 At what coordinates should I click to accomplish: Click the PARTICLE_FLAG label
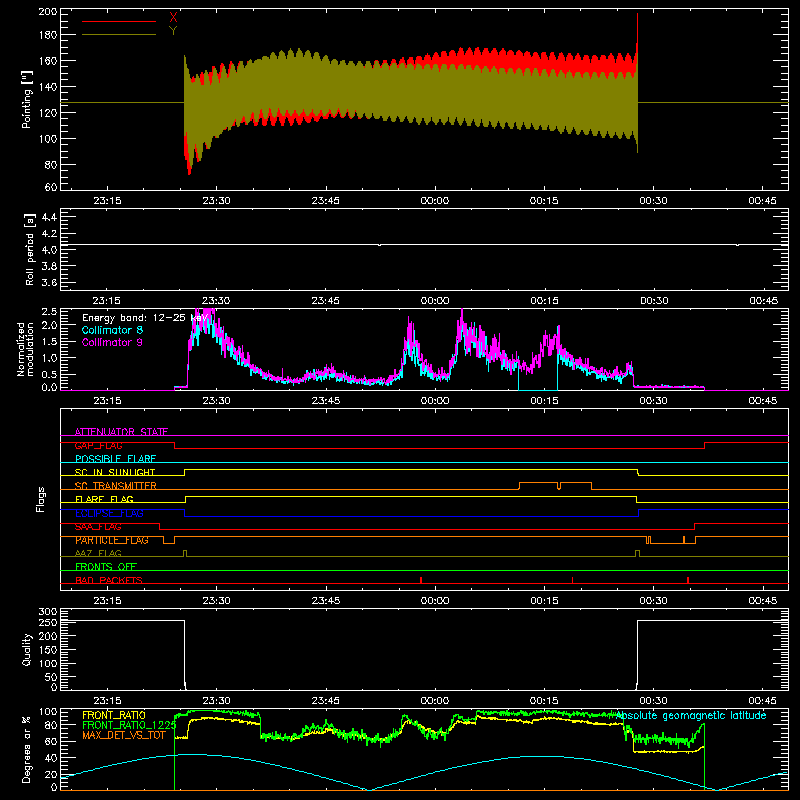pyautogui.click(x=112, y=540)
